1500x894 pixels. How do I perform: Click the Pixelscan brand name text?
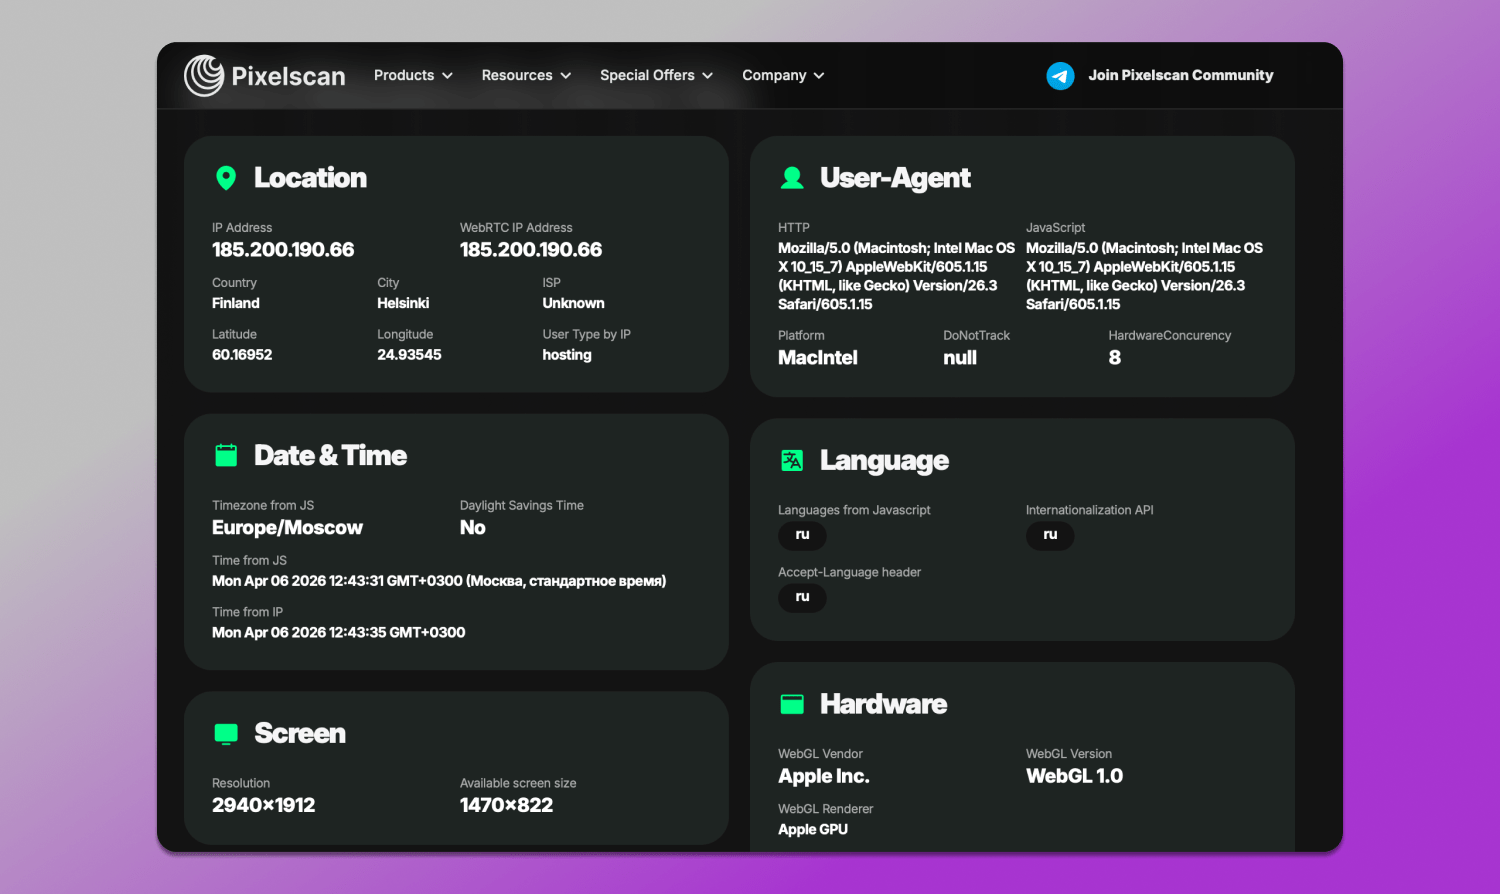tap(288, 77)
